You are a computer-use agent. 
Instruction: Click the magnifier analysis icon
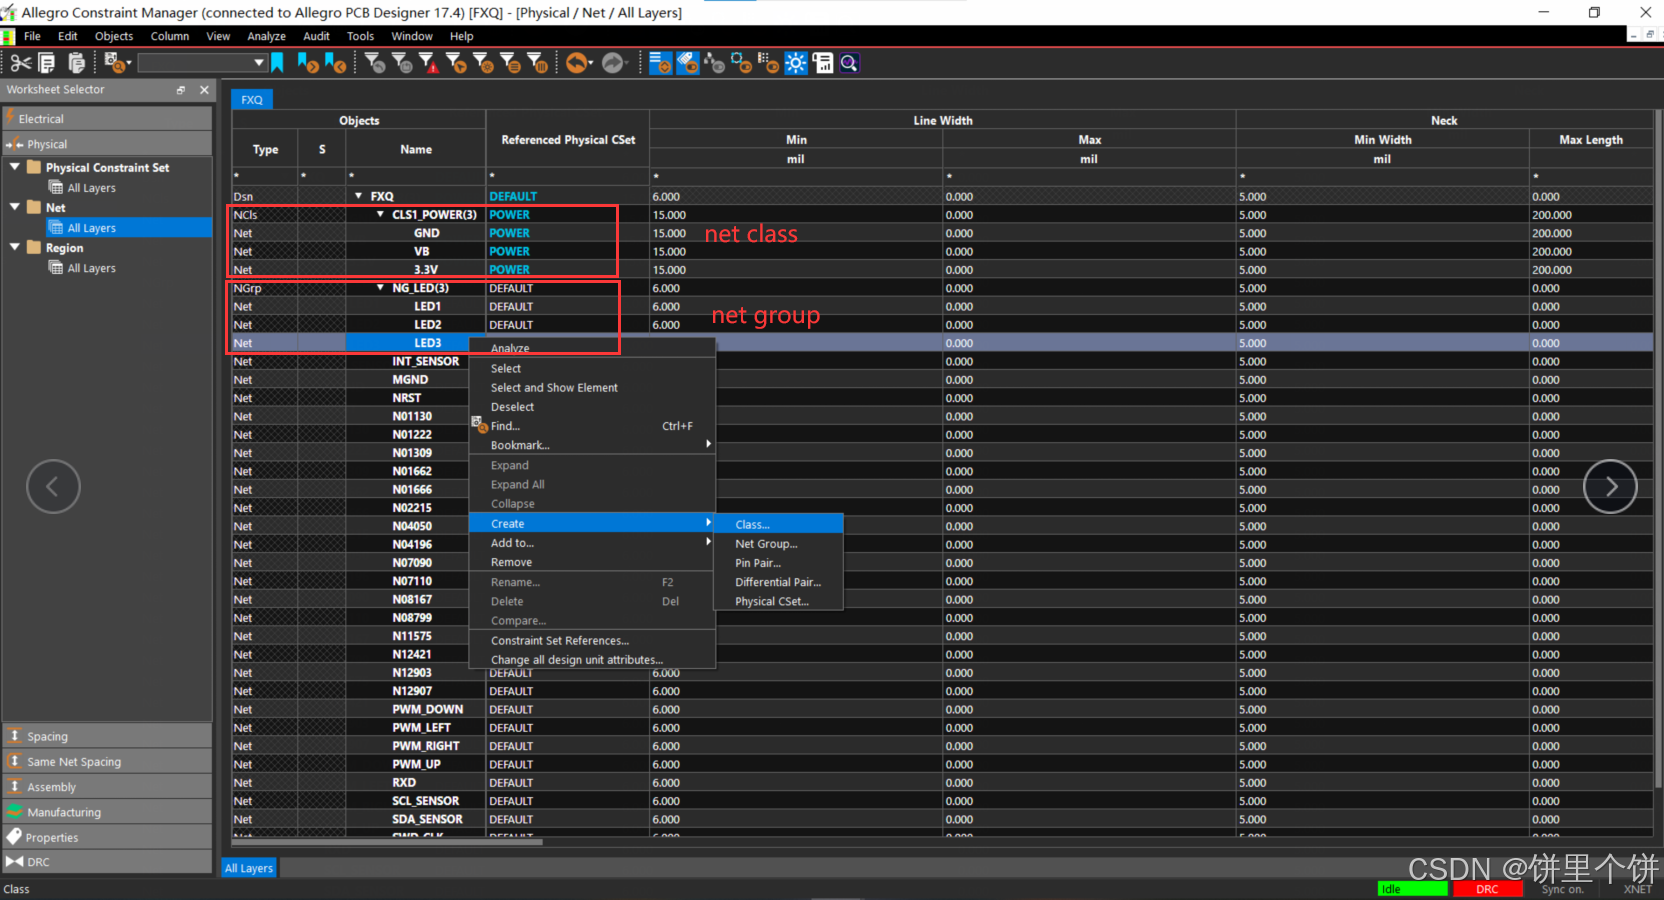pos(849,63)
